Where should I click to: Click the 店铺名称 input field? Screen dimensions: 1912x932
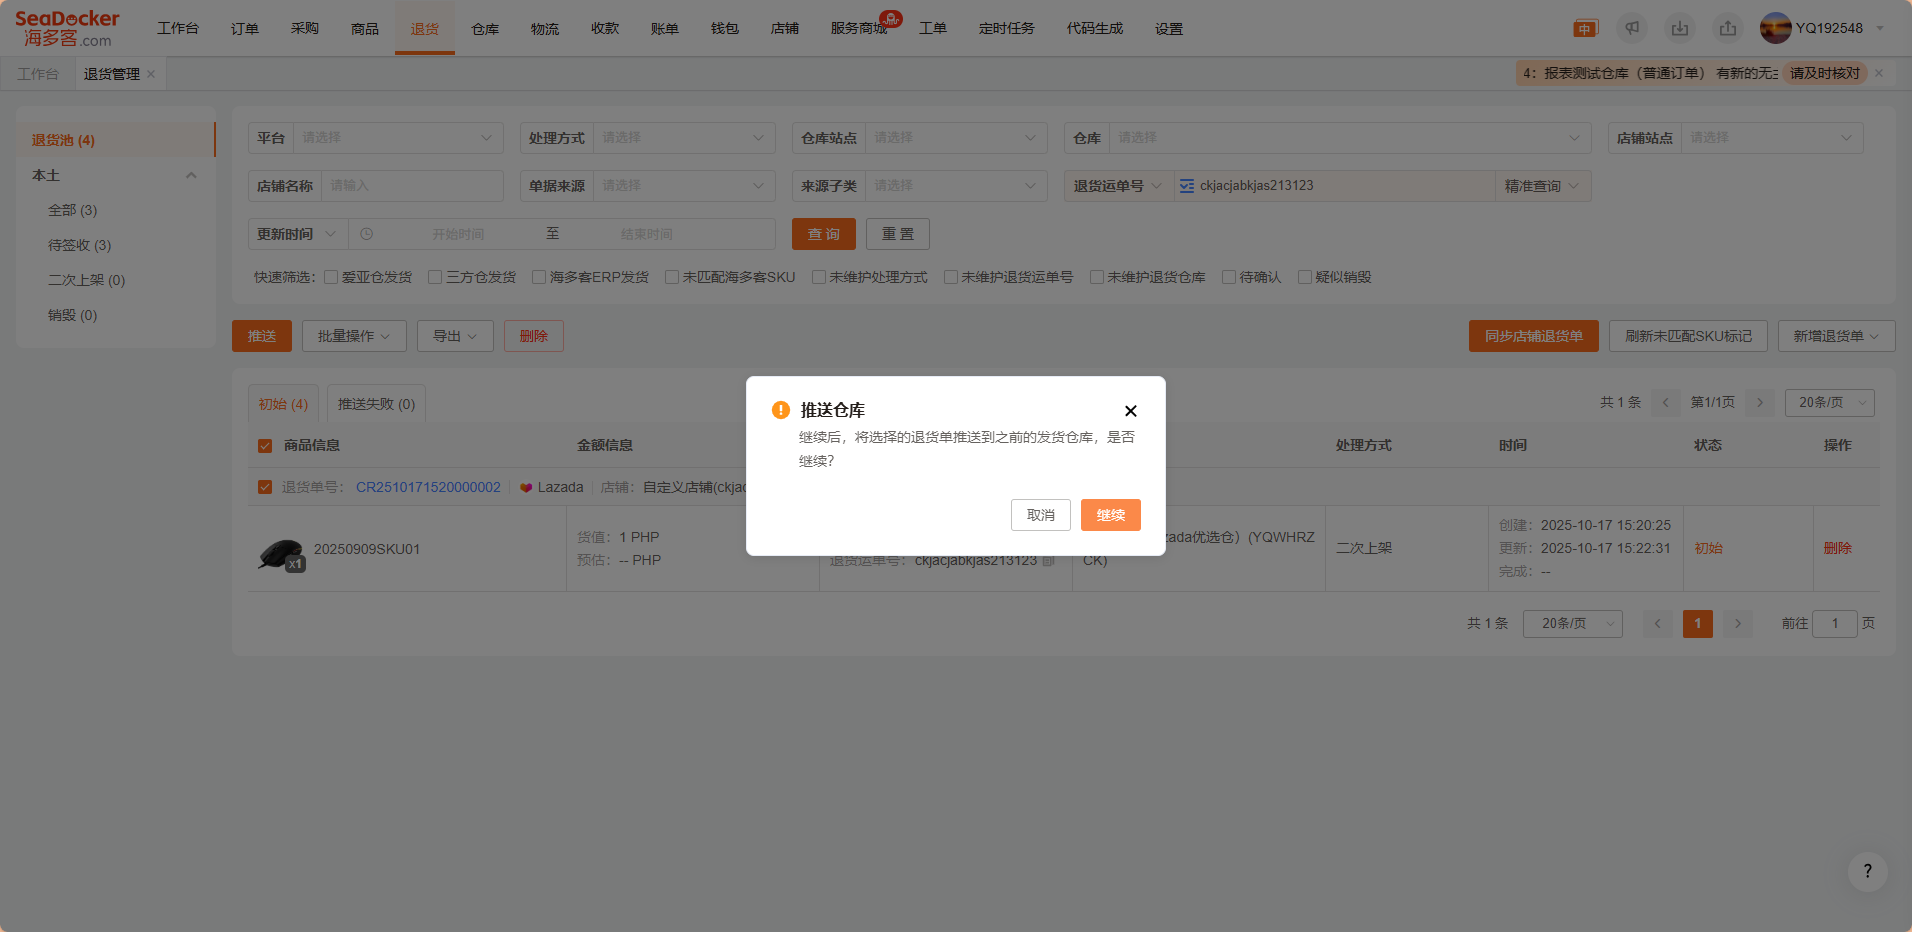click(x=411, y=186)
